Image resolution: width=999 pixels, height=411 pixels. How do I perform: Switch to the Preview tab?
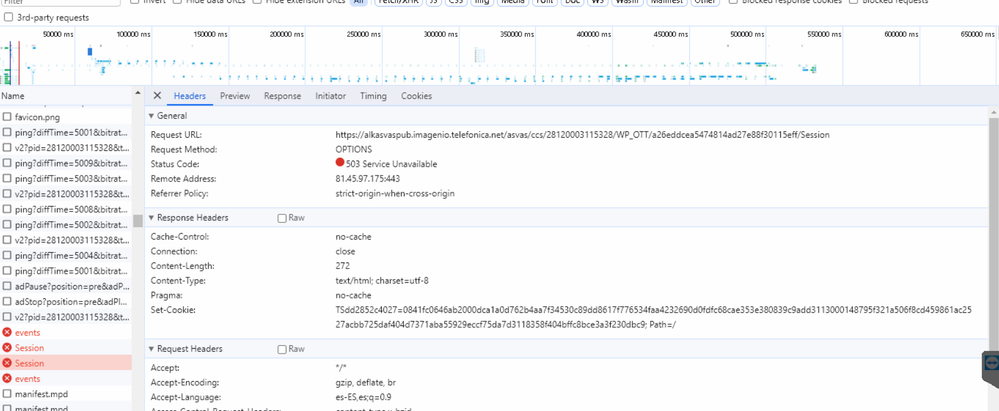pos(235,96)
